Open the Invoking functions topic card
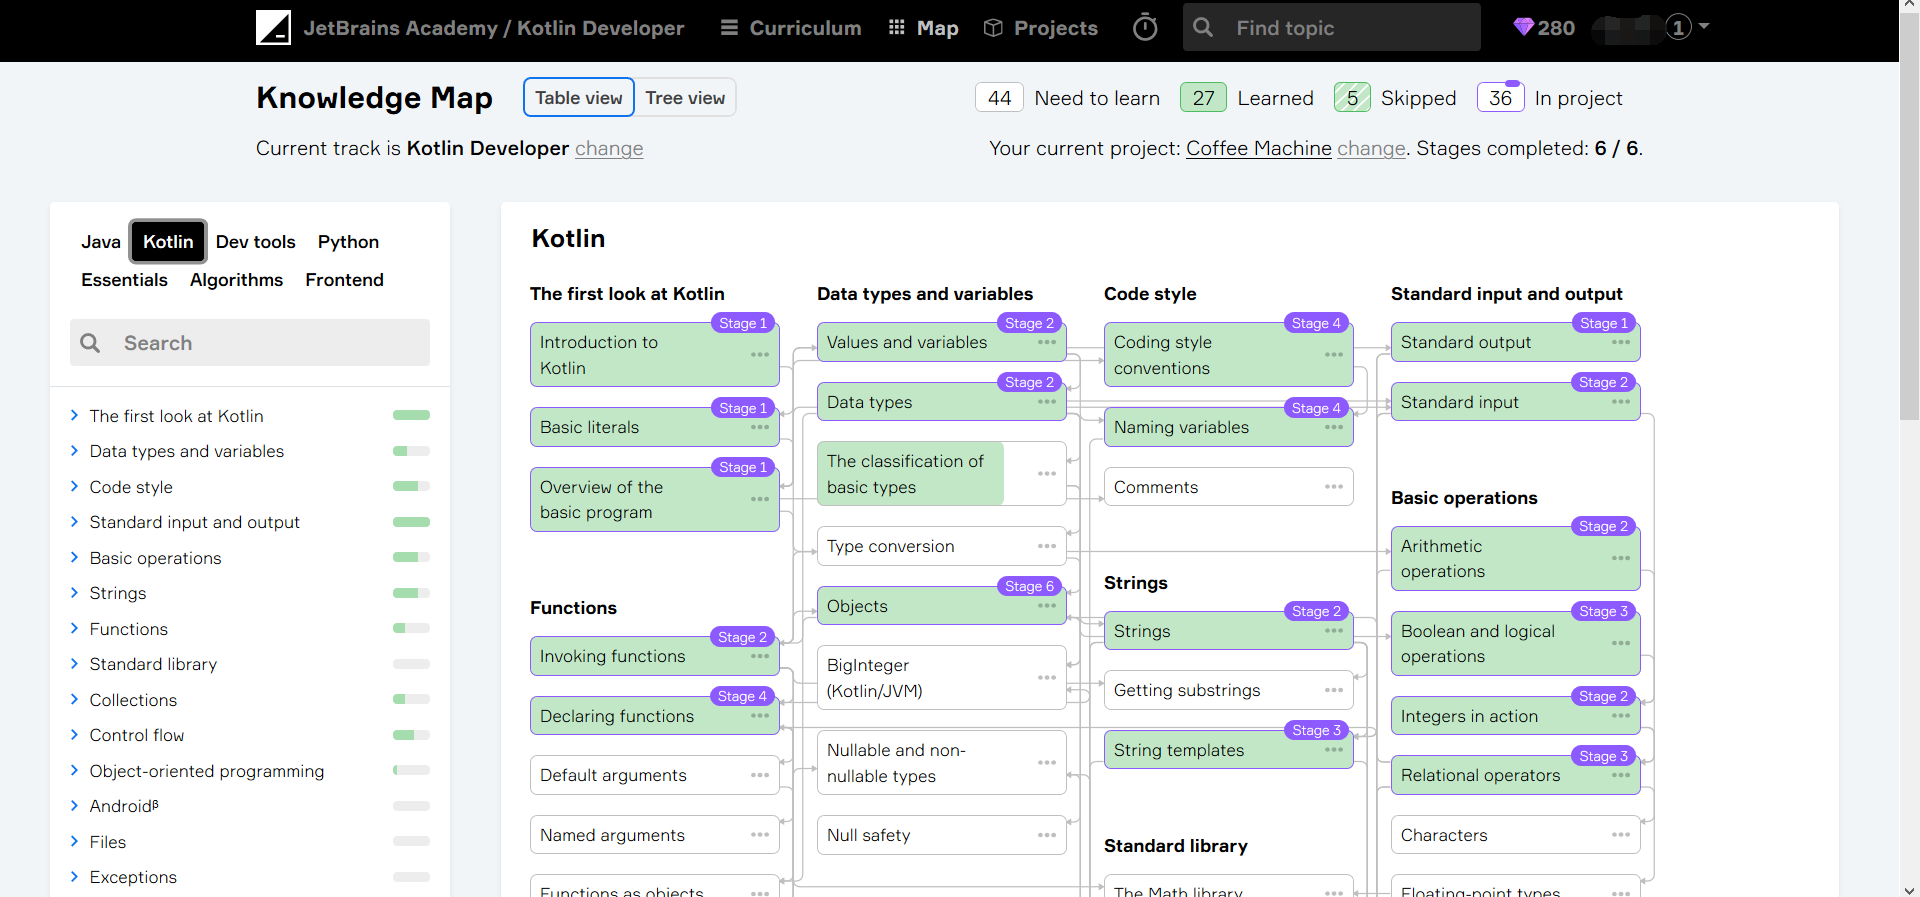1920x897 pixels. 654,656
